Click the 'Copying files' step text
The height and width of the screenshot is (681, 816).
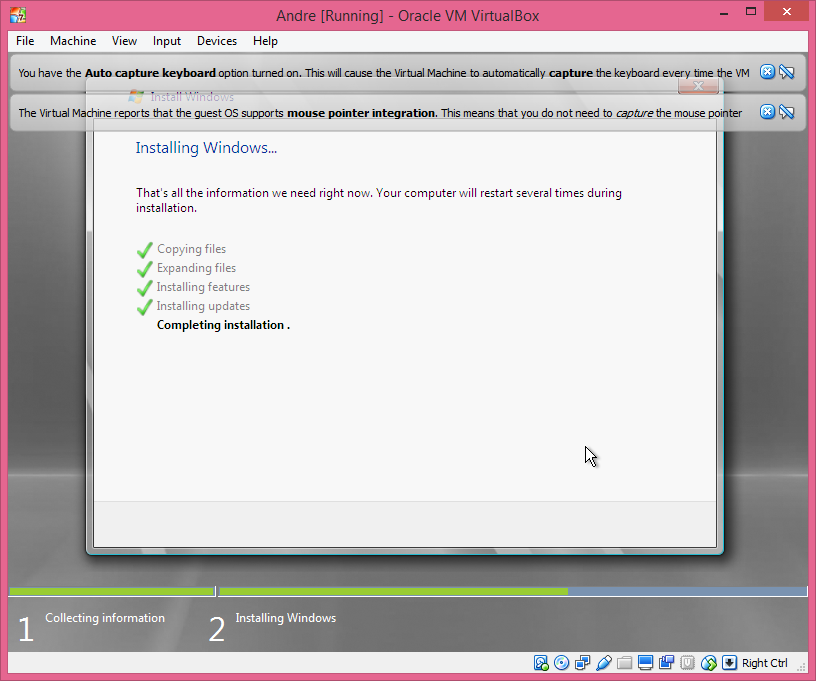point(192,249)
